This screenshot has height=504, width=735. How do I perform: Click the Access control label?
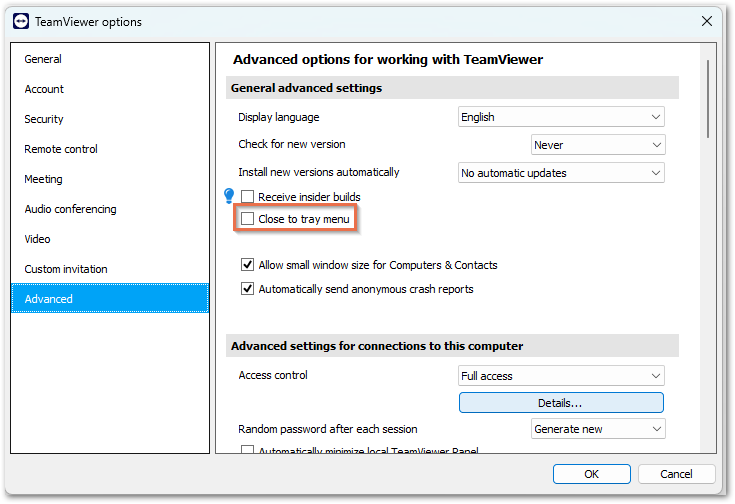(x=273, y=375)
